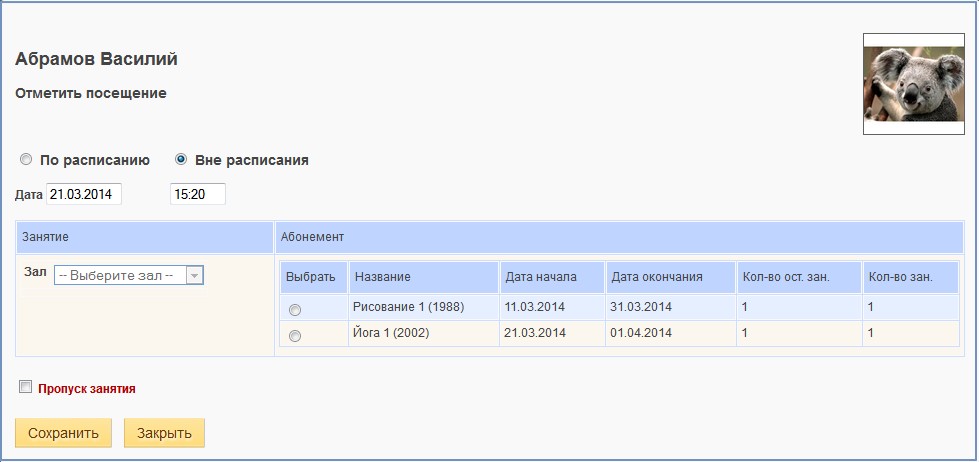Click the "Йога 1 (2002)" name cell
This screenshot has height=462, width=979.
[424, 333]
